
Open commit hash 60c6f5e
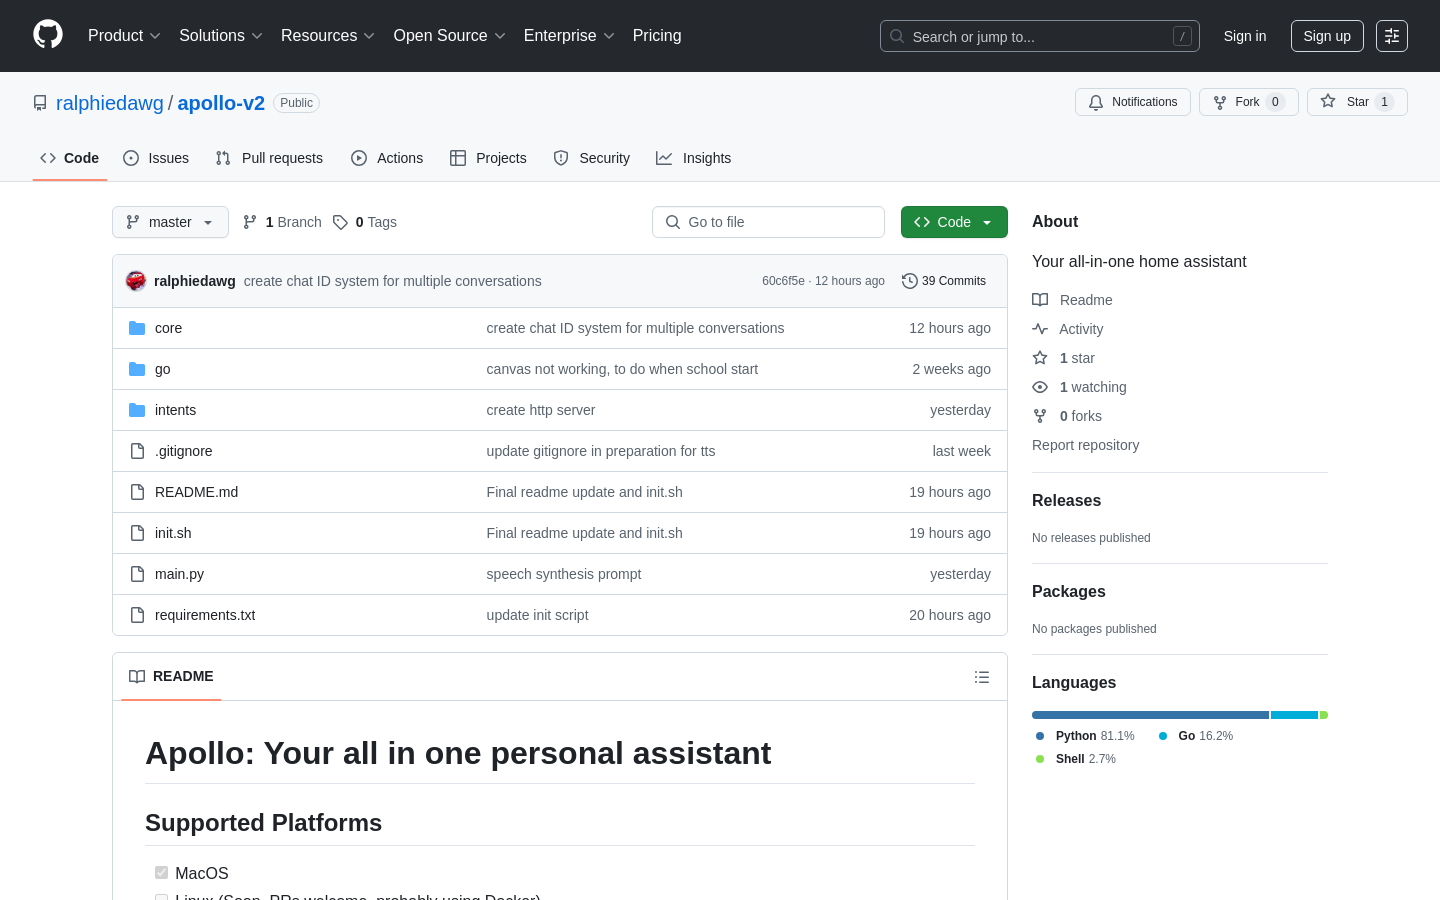coord(783,281)
